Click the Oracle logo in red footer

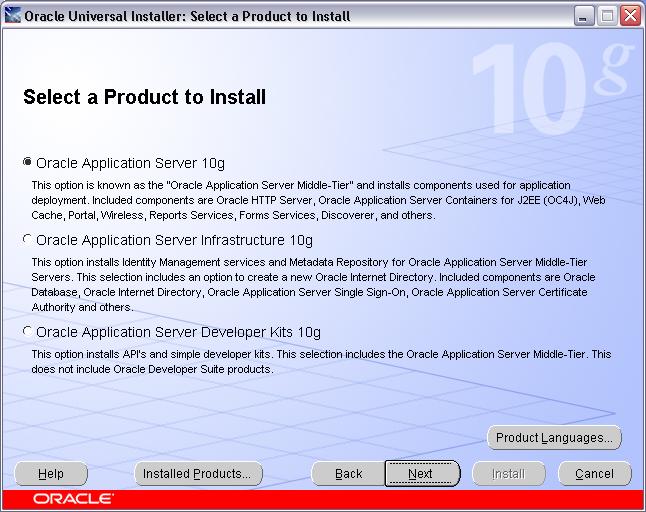[x=72, y=498]
